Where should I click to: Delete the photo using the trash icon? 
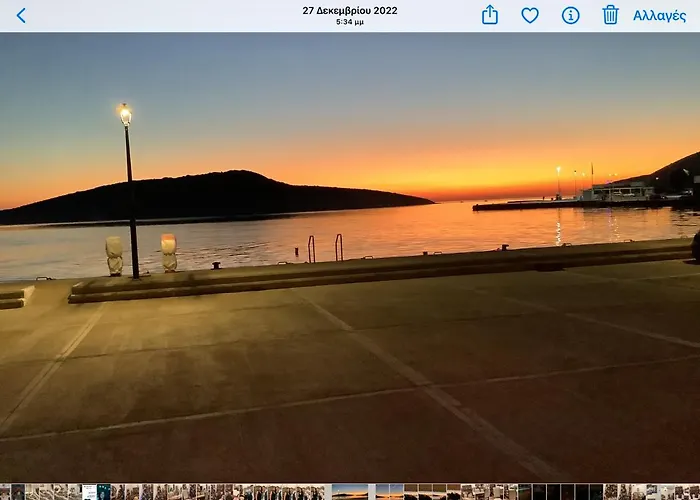pos(610,15)
